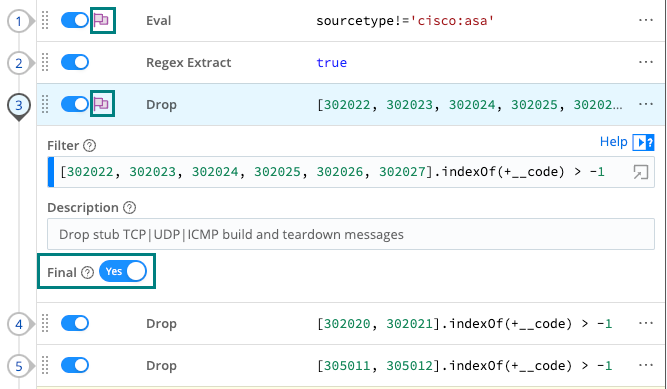Click the Description help question mark

point(129,208)
